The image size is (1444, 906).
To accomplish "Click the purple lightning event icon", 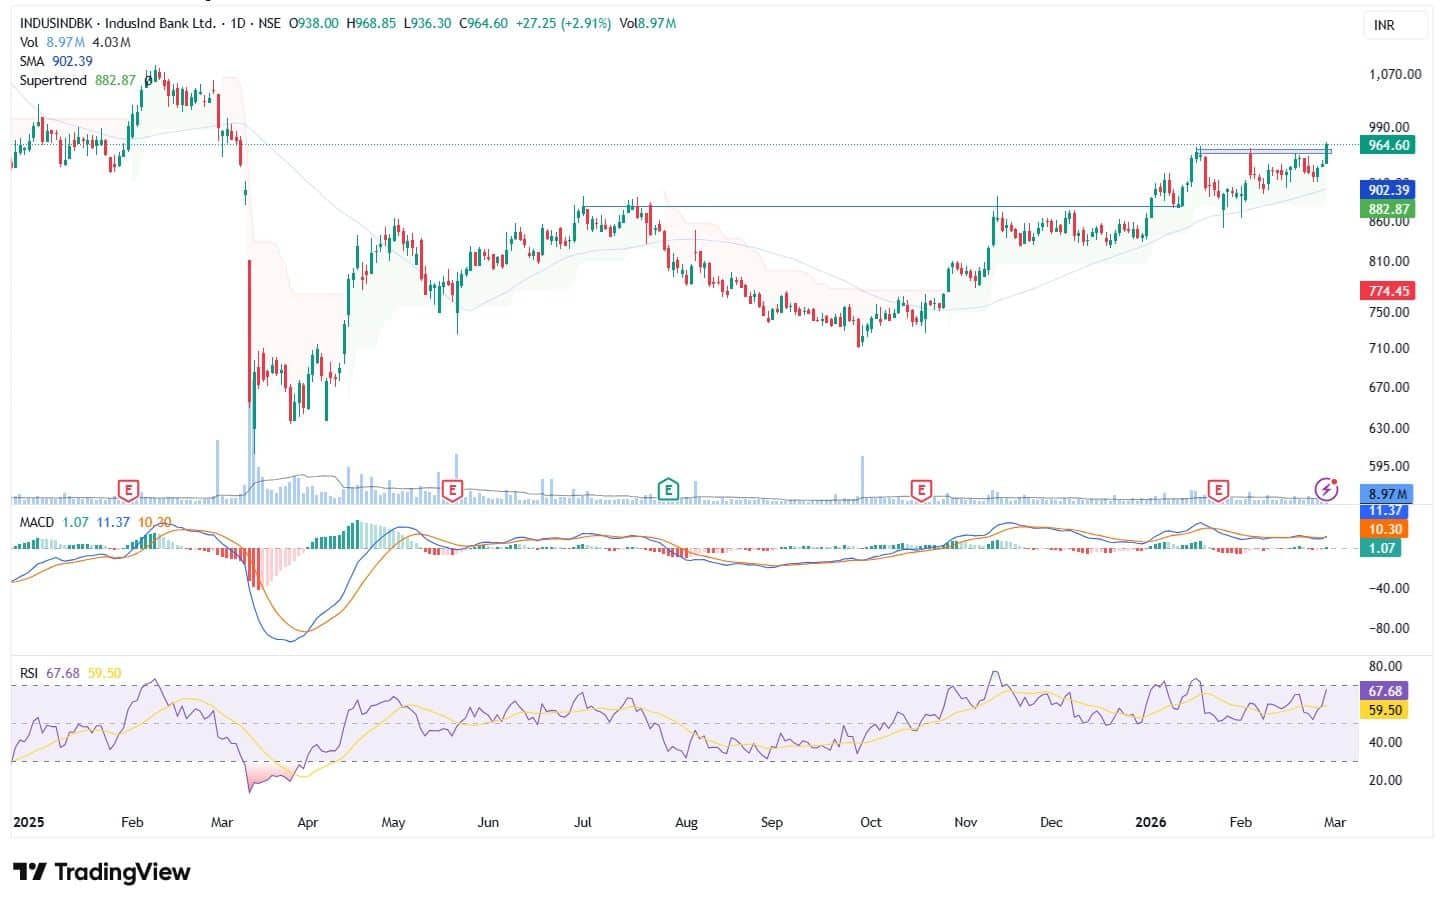I will [x=1326, y=489].
